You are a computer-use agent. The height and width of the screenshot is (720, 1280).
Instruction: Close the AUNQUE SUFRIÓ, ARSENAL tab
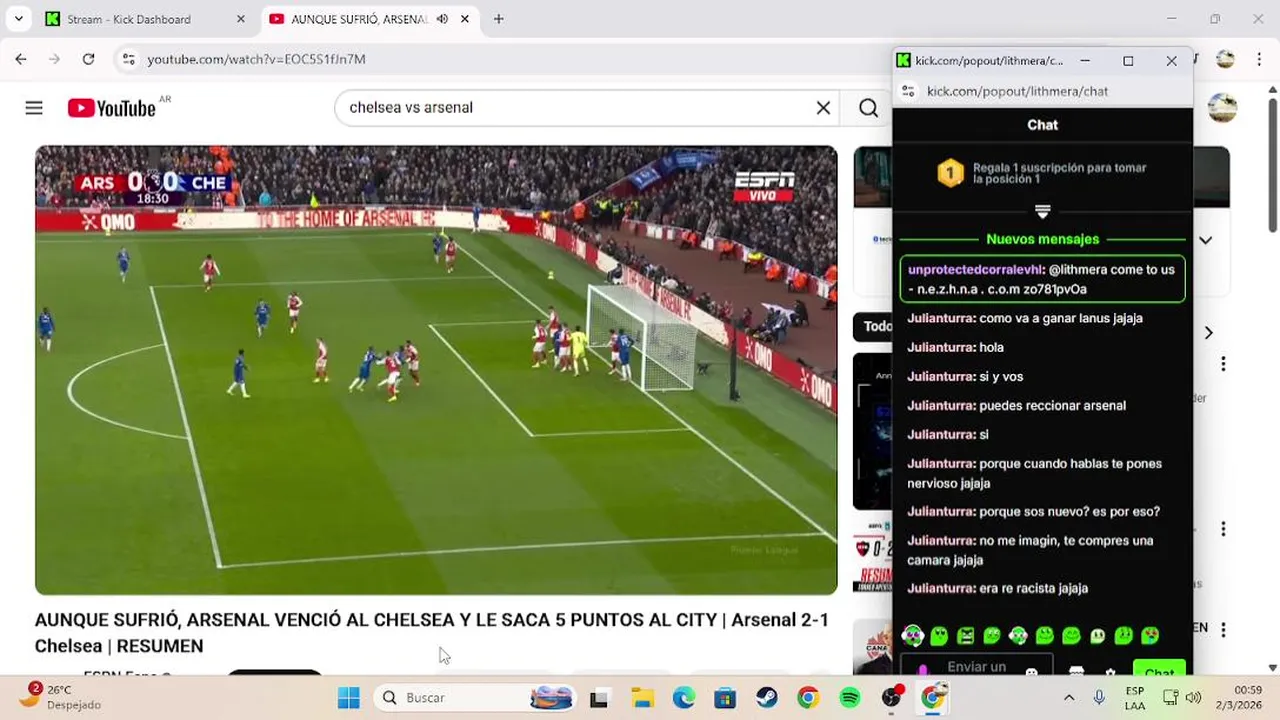pyautogui.click(x=464, y=19)
